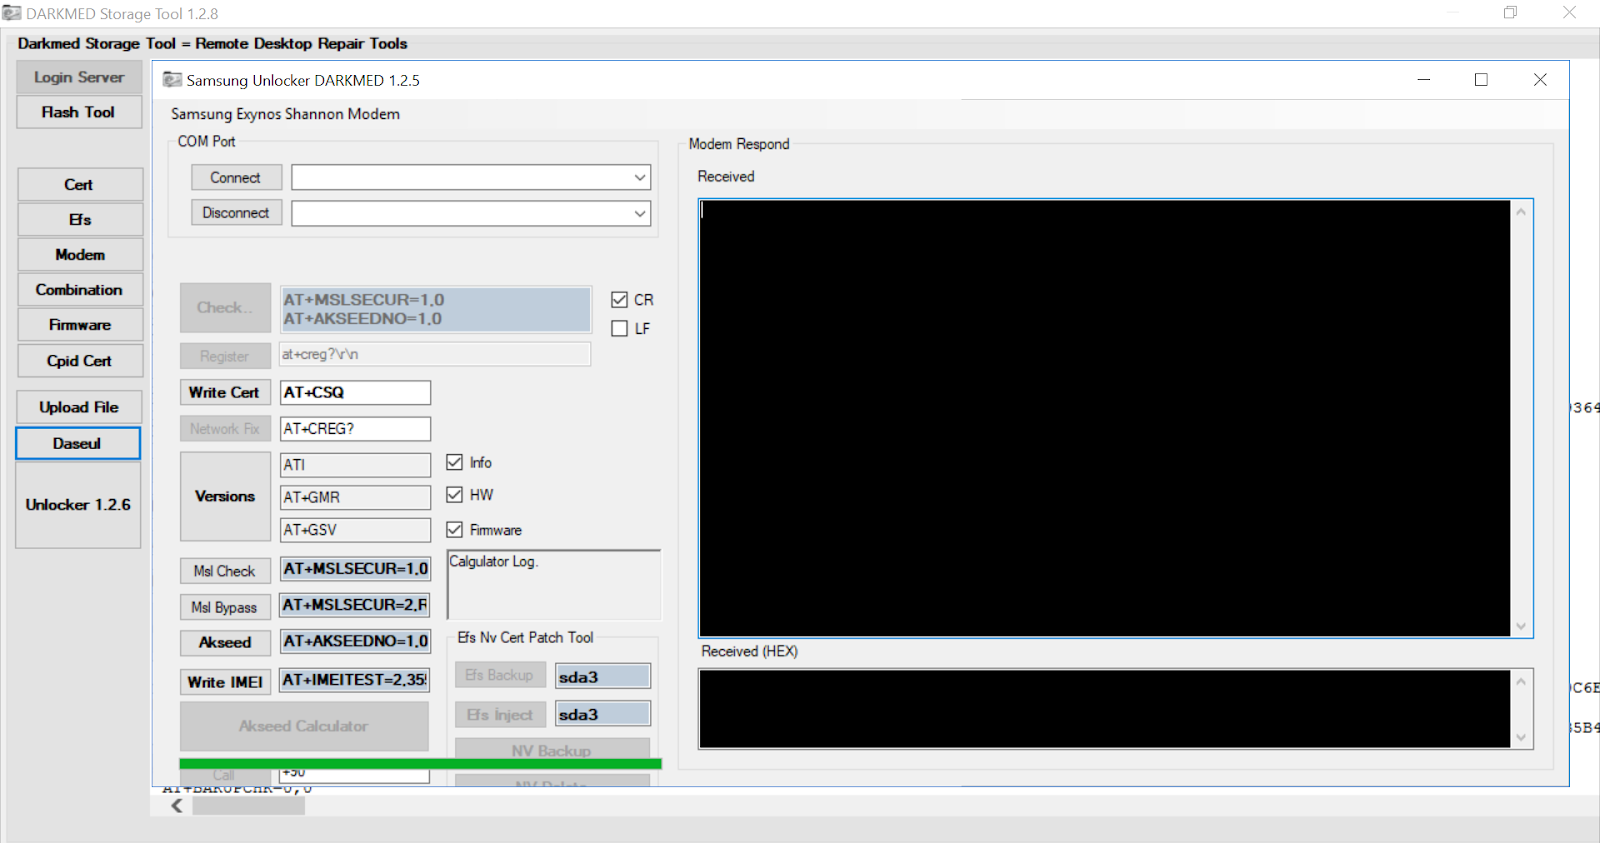Open the Cert section

point(80,185)
